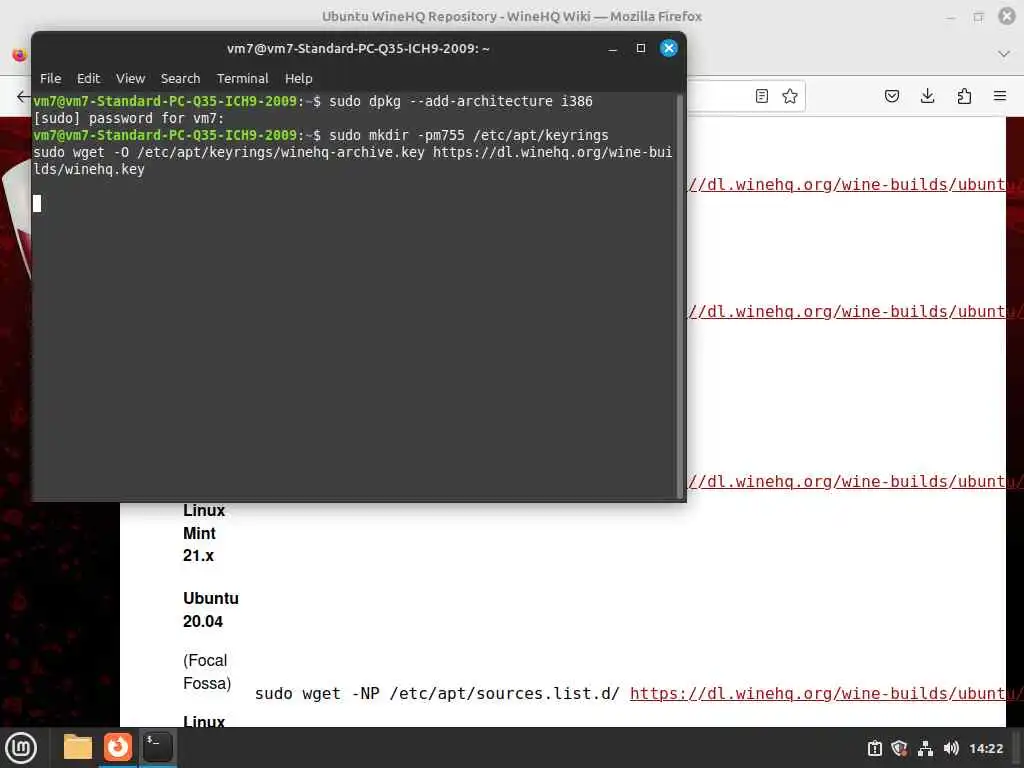Click the terminal cursor area
1024x768 pixels.
[x=37, y=203]
